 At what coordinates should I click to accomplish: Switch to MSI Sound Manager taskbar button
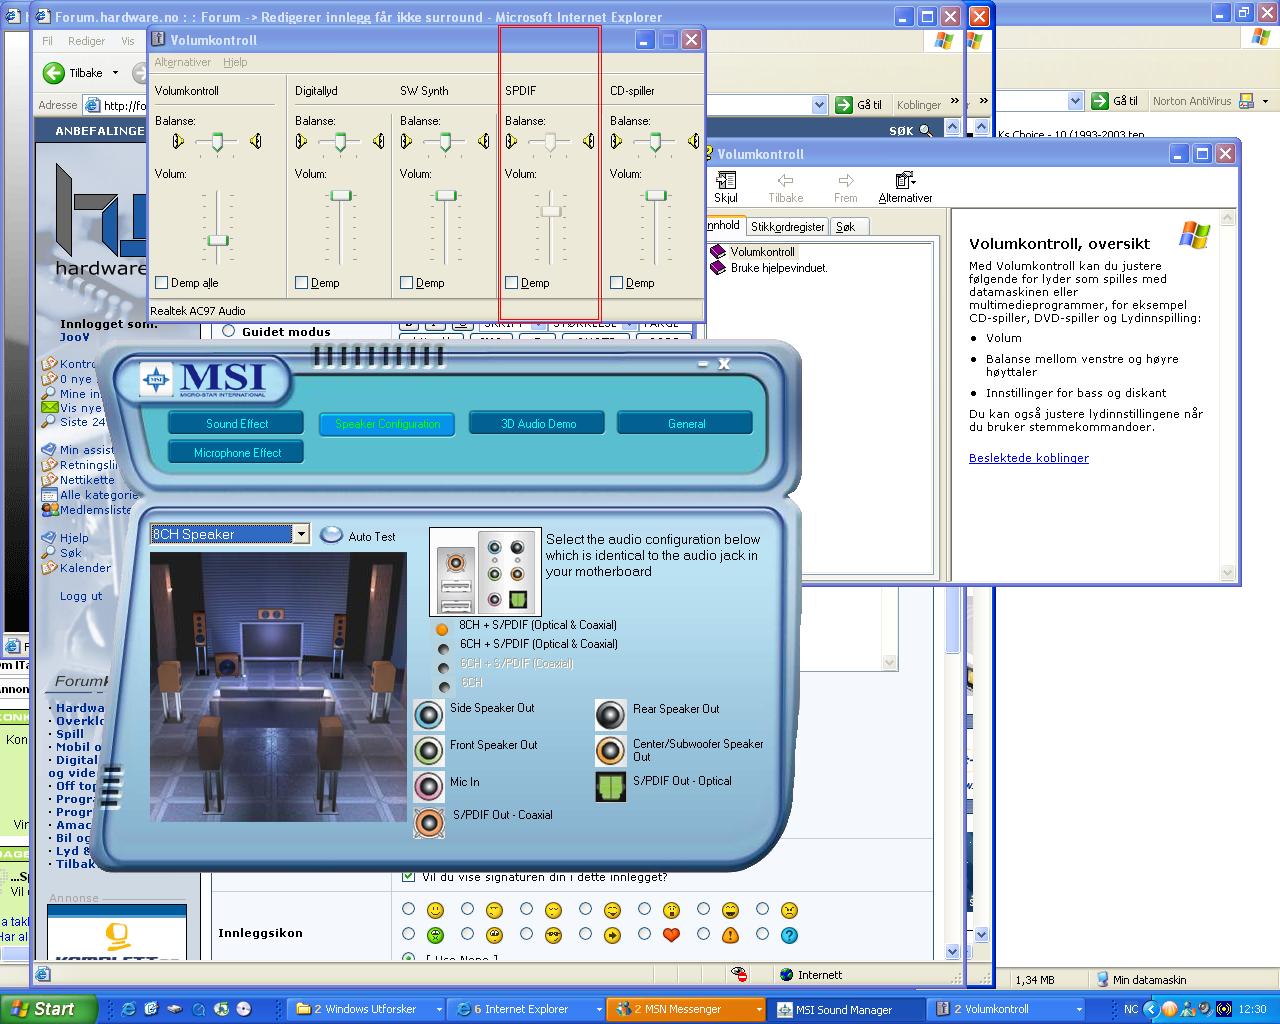(x=846, y=1010)
